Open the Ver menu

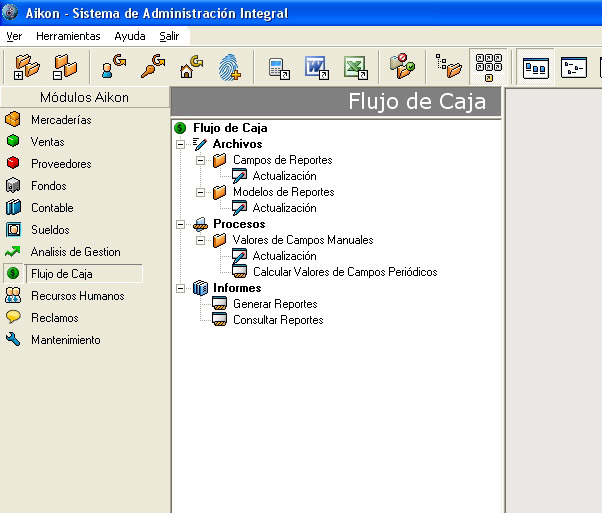click(x=14, y=36)
